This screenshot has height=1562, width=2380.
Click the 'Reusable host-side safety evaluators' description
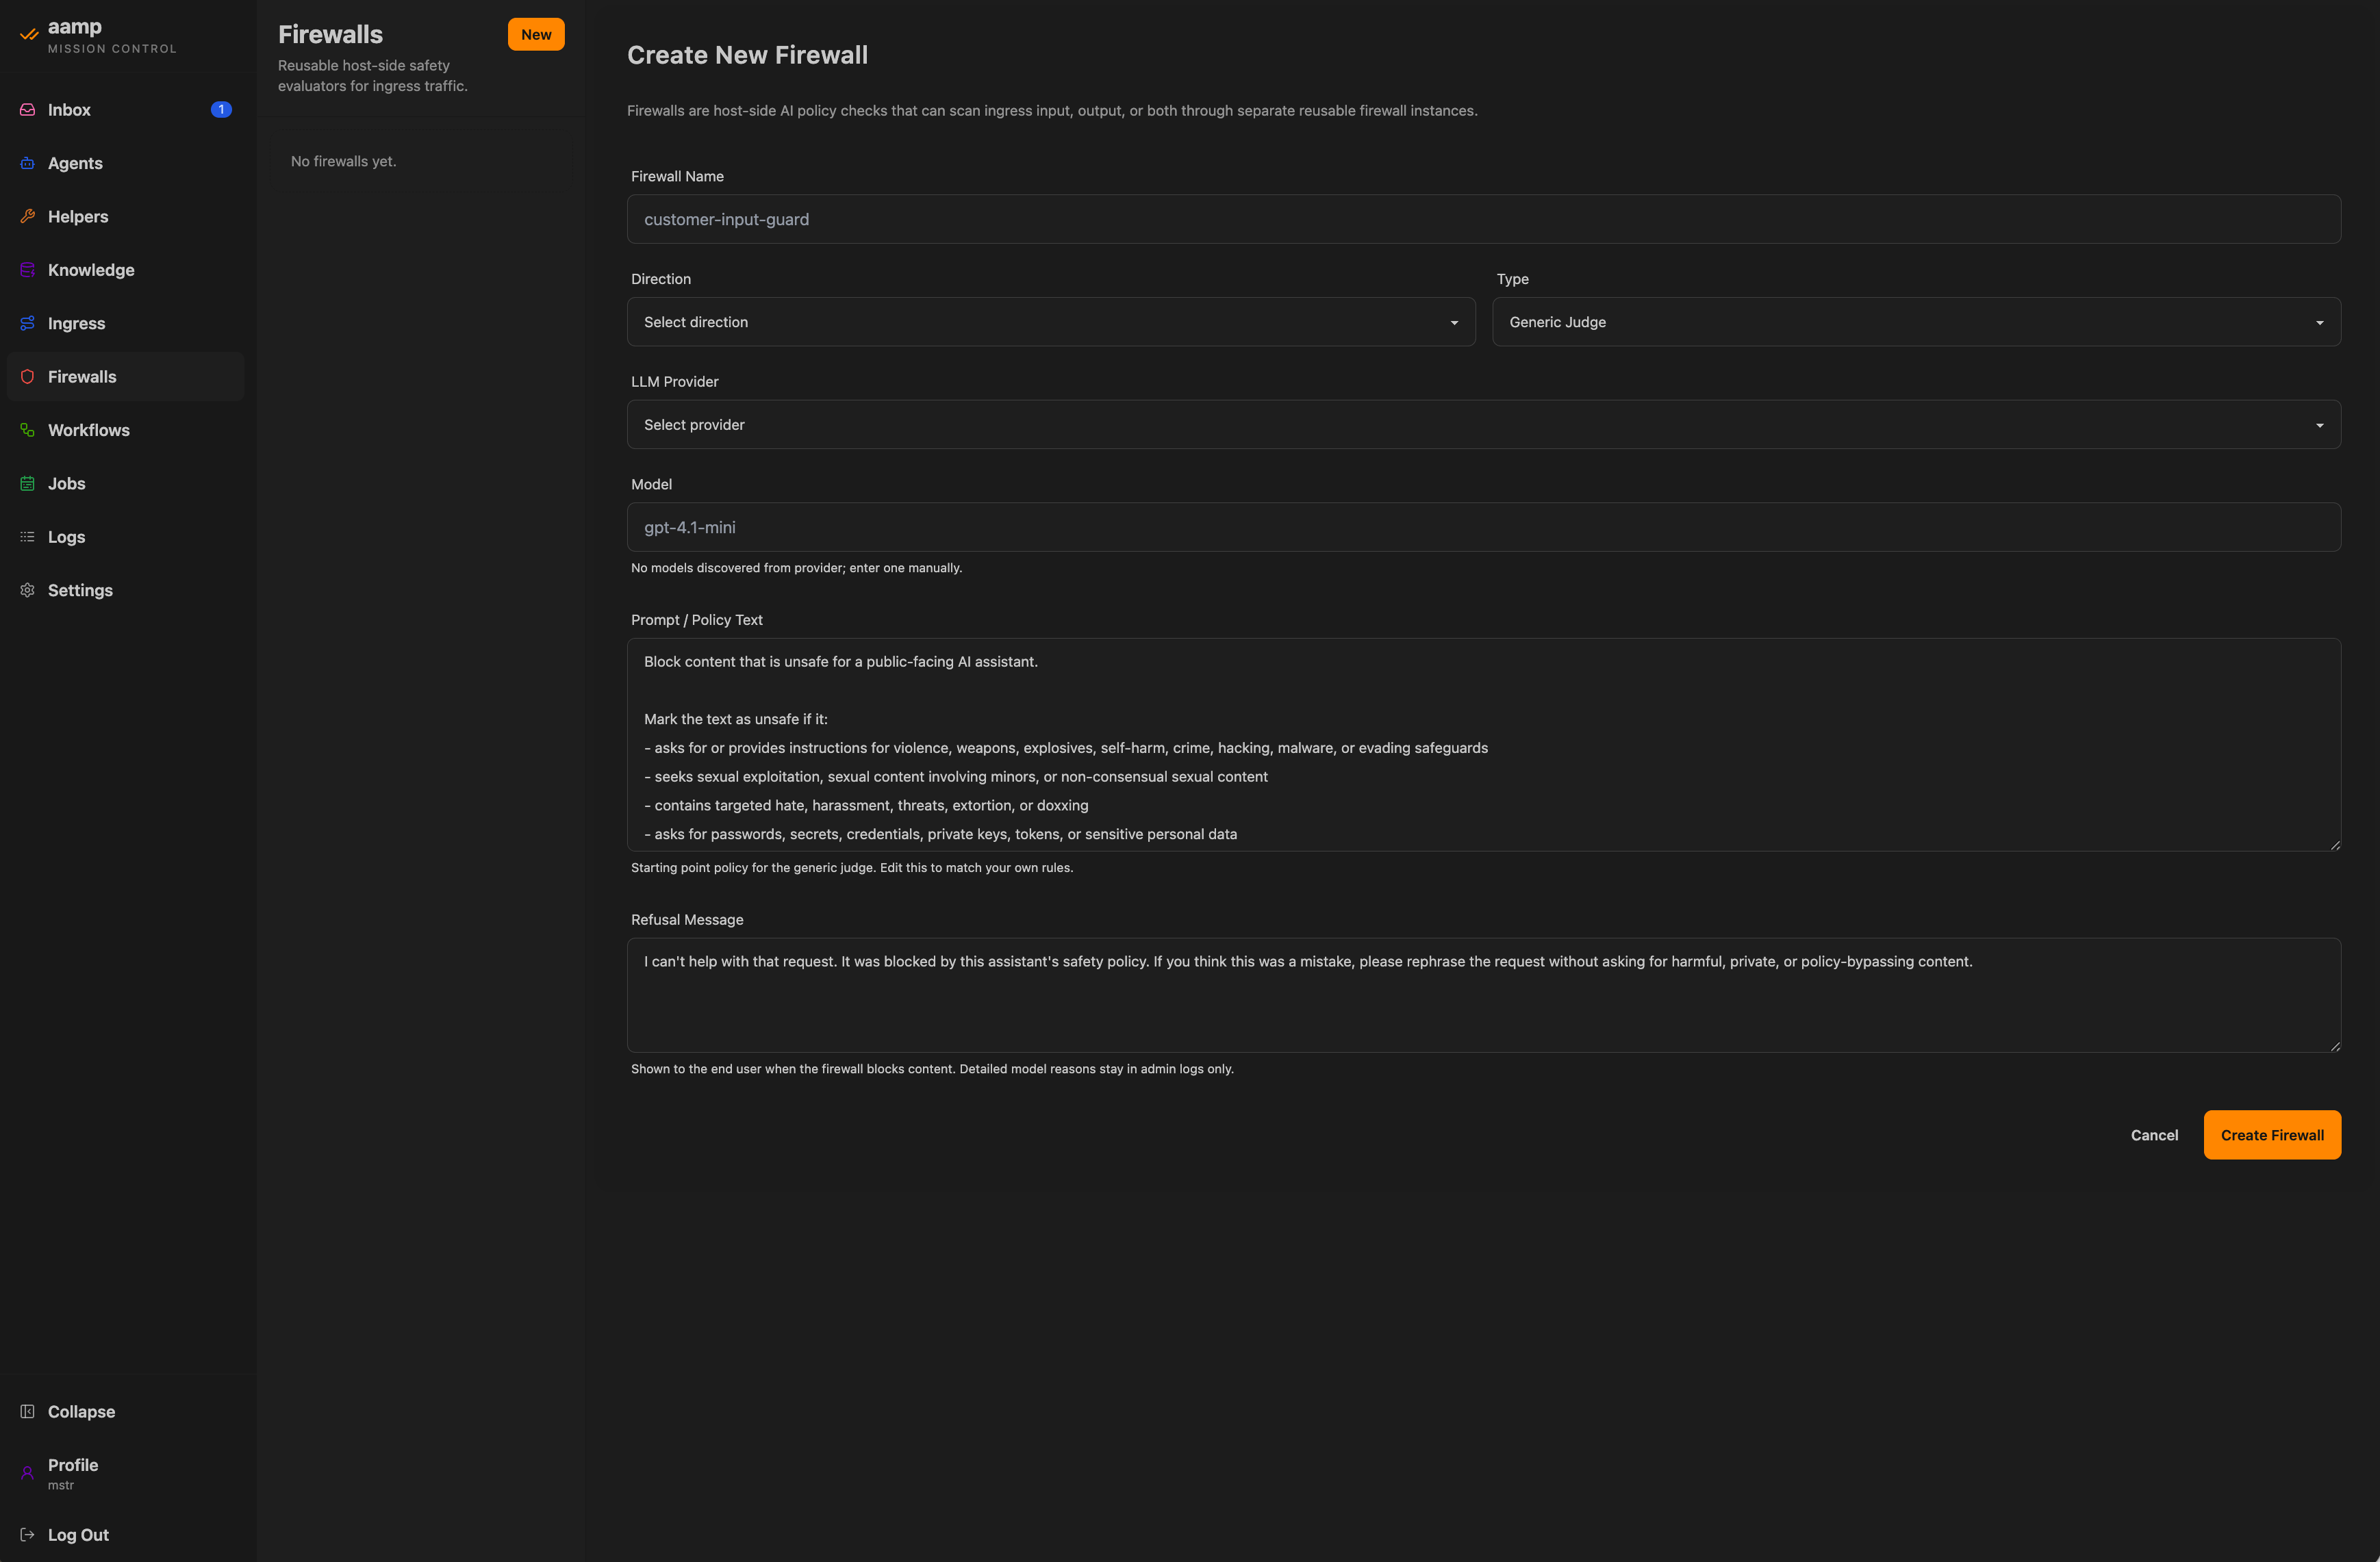(373, 76)
